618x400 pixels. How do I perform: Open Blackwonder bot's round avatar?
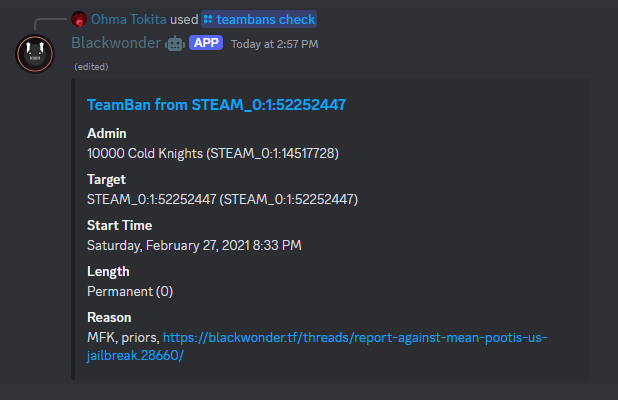pyautogui.click(x=35, y=54)
